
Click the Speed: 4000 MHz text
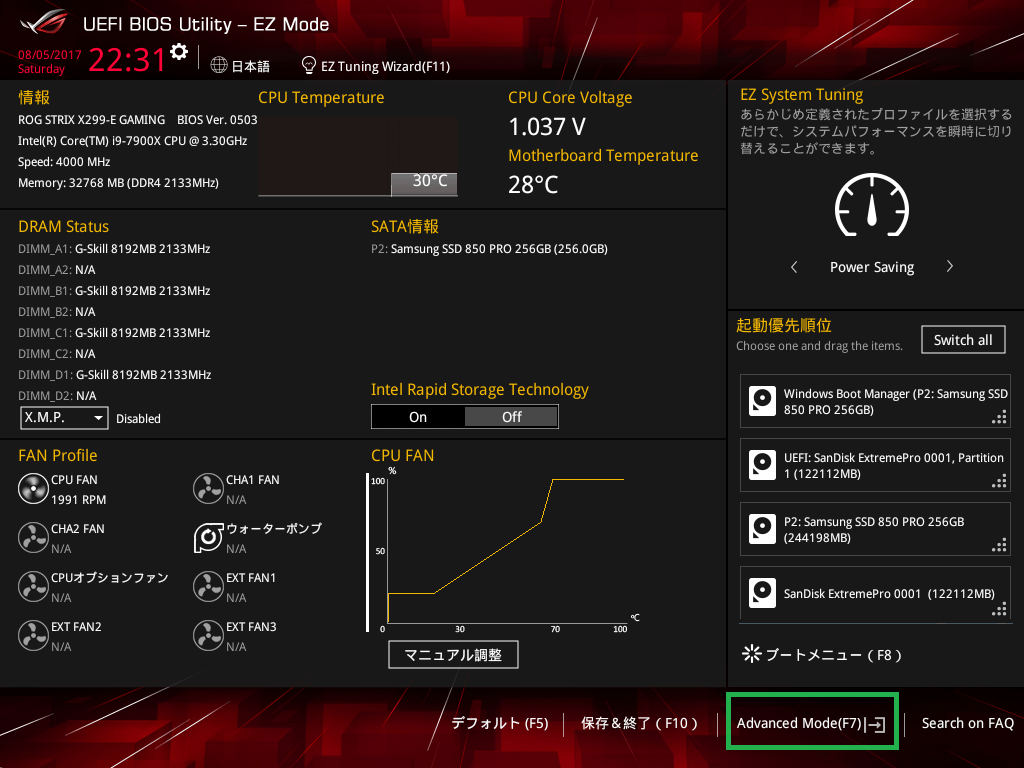(x=64, y=162)
